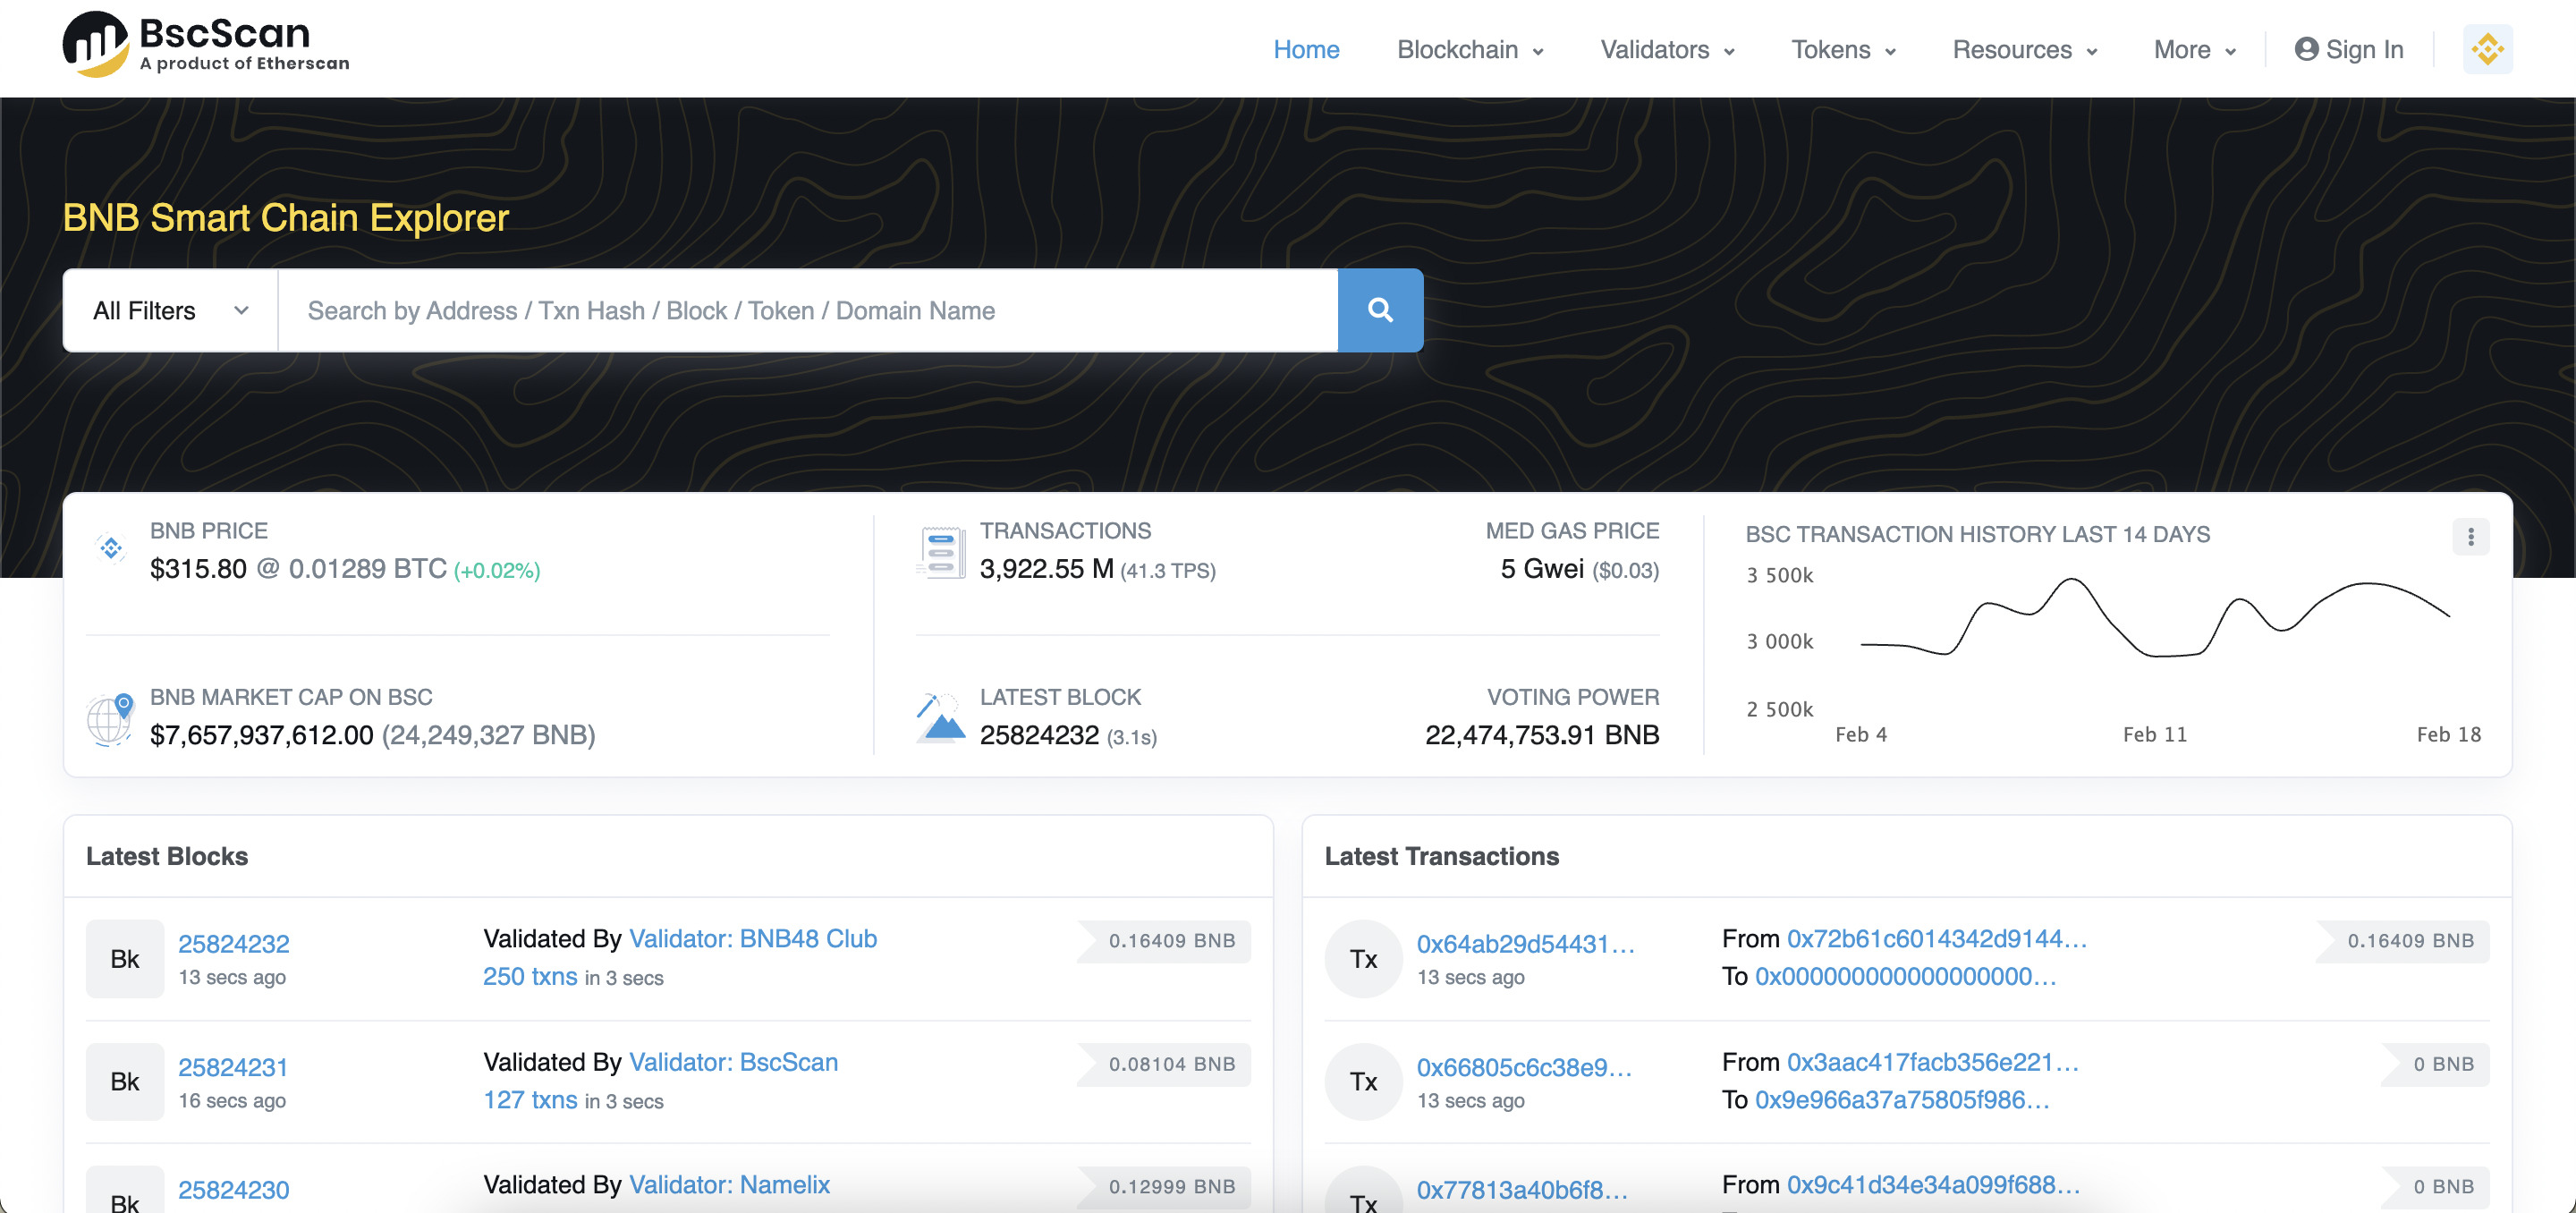
Task: Open the 127 txns link
Action: 530,1099
